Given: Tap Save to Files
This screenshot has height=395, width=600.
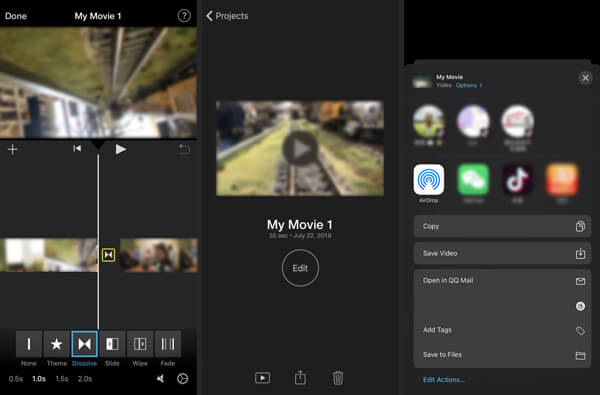Looking at the screenshot, I should (502, 355).
